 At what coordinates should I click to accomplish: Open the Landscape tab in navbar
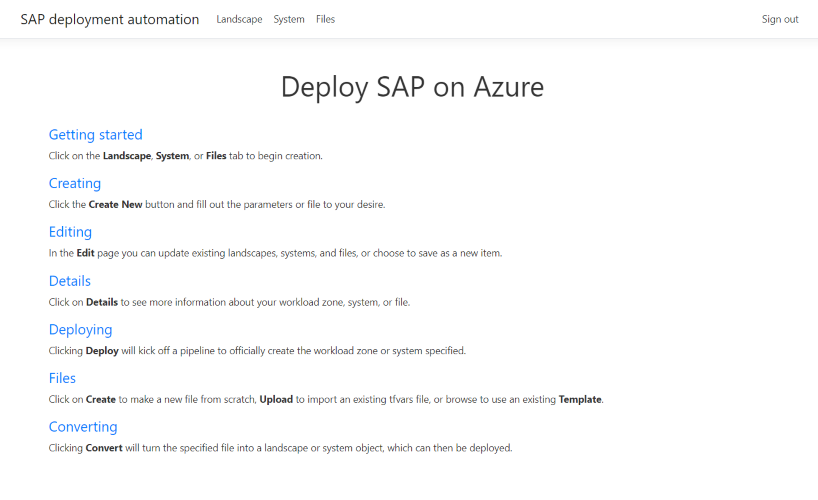pos(239,19)
